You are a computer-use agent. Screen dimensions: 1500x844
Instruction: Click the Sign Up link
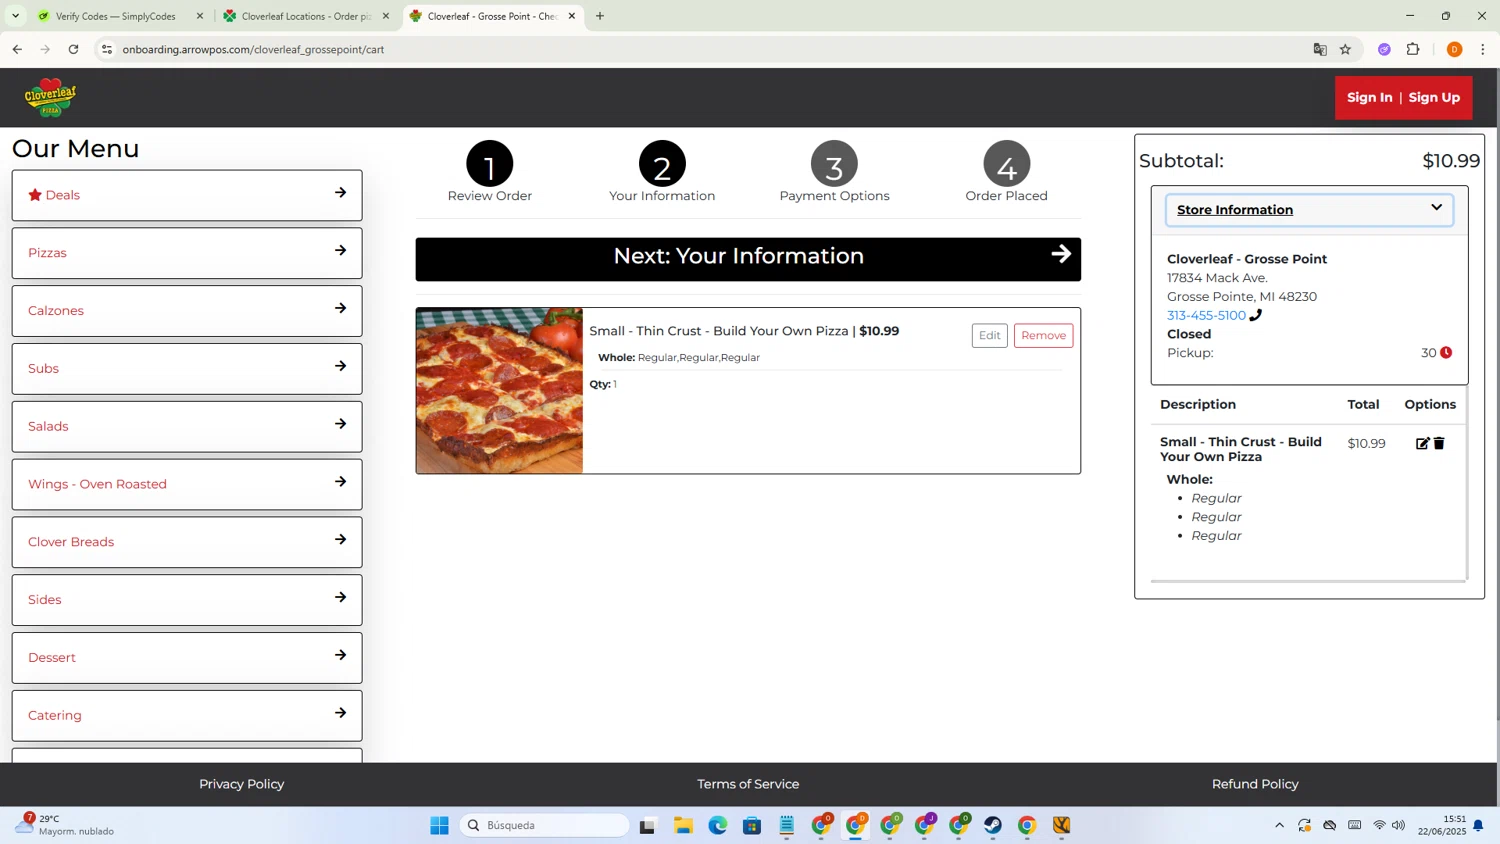click(x=1434, y=97)
